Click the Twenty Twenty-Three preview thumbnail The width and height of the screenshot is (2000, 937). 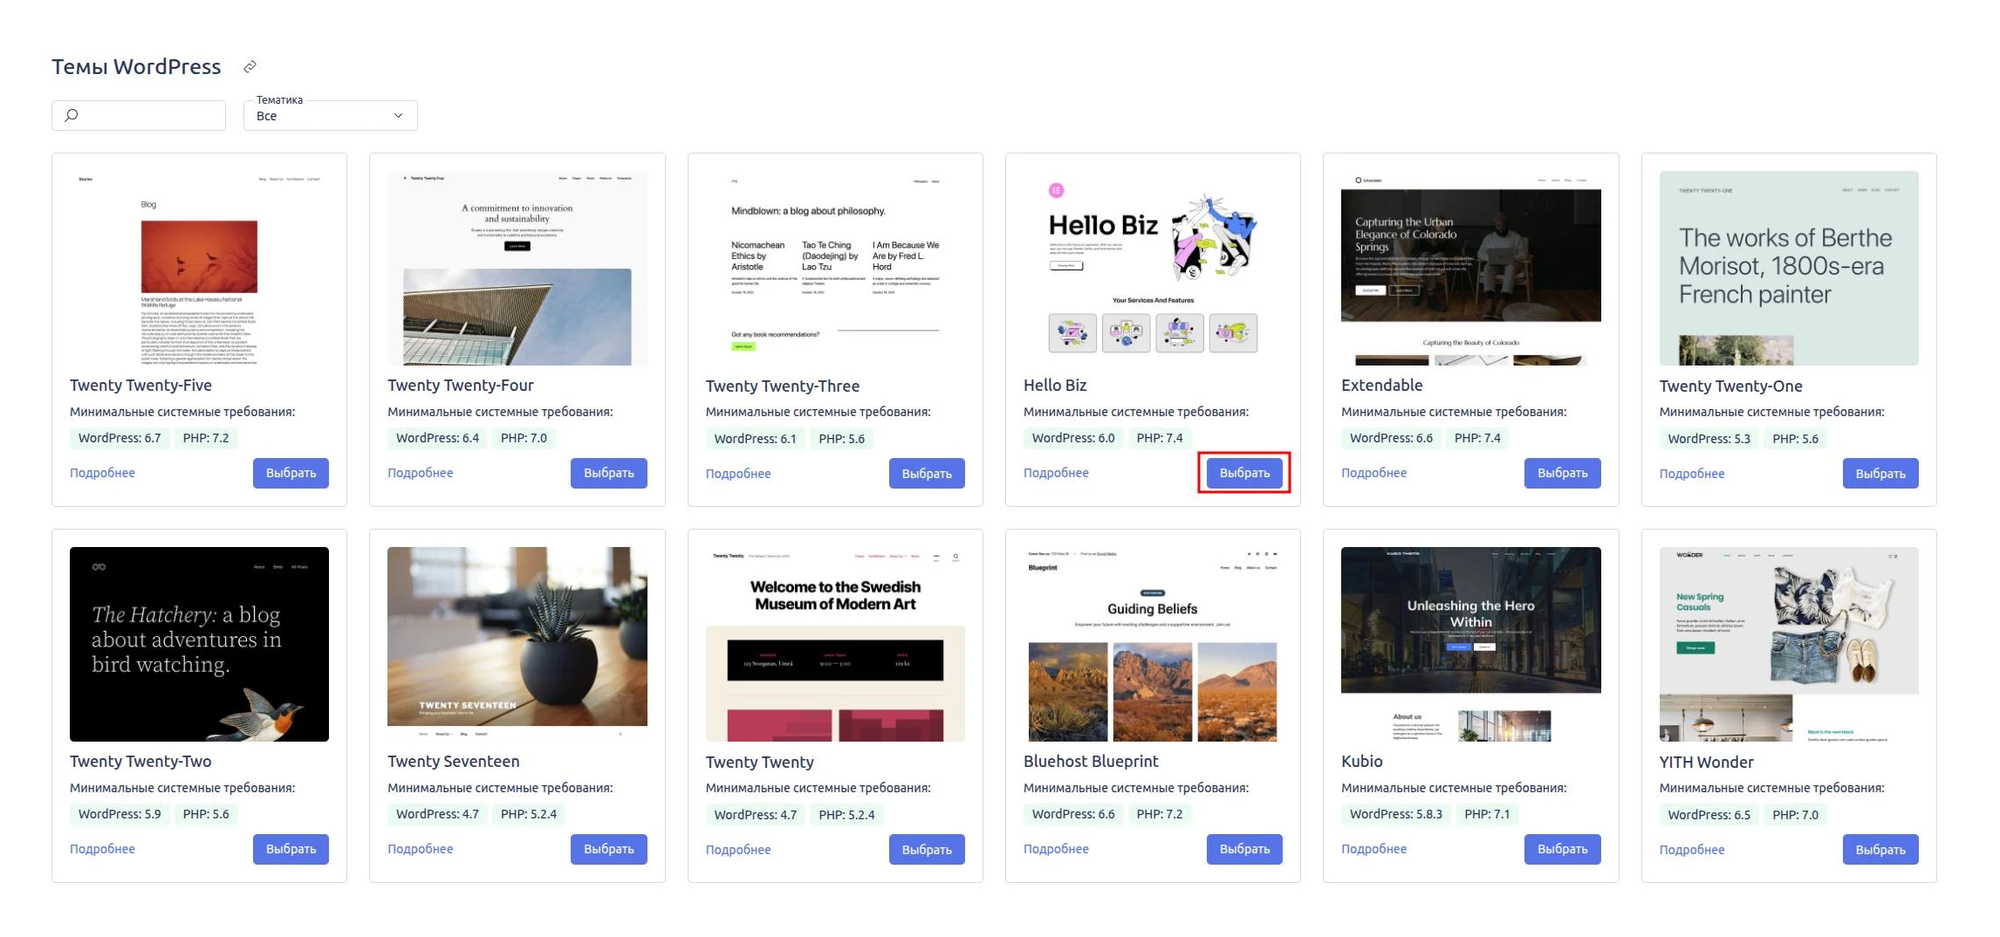[835, 267]
